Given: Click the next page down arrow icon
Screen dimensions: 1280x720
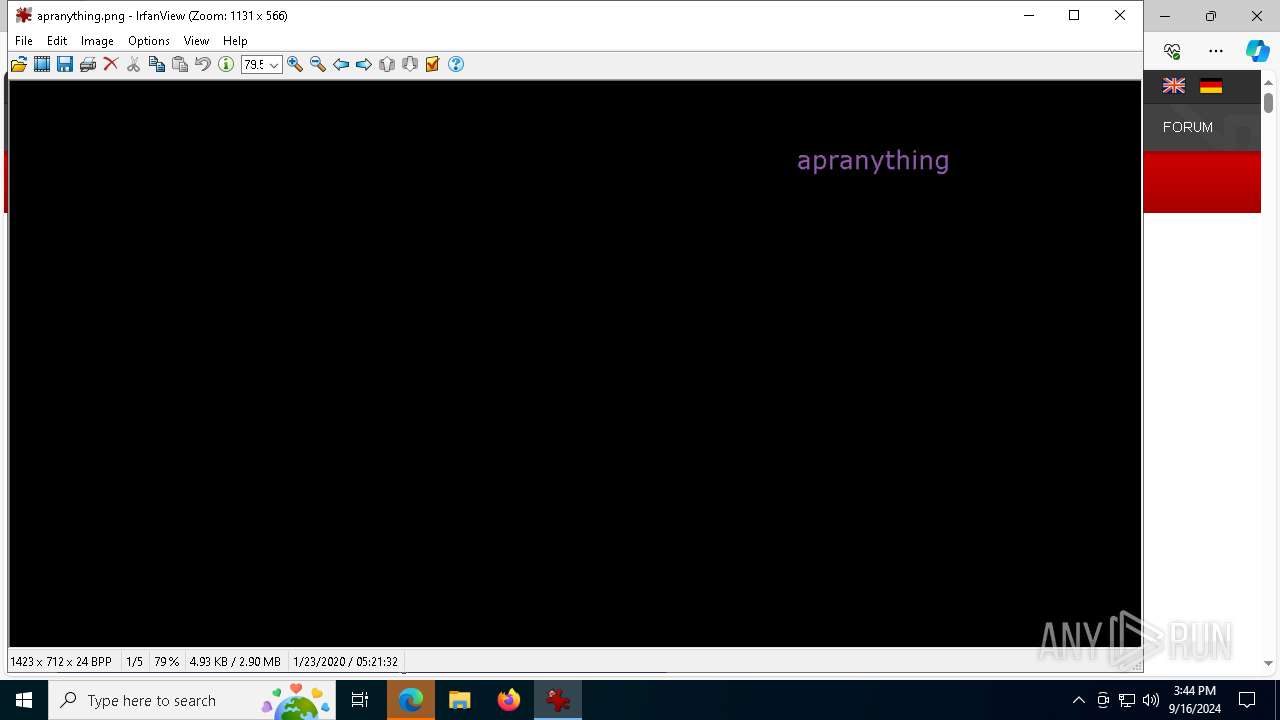Looking at the screenshot, I should (410, 64).
